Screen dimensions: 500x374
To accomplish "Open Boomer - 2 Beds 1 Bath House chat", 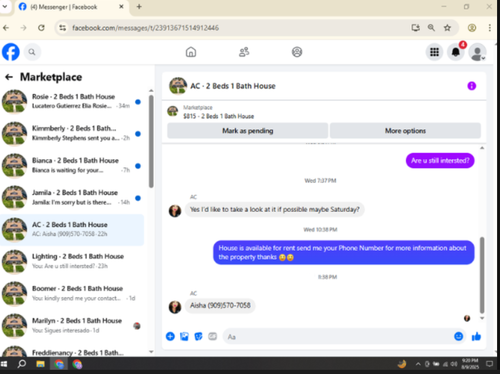I will (x=72, y=293).
